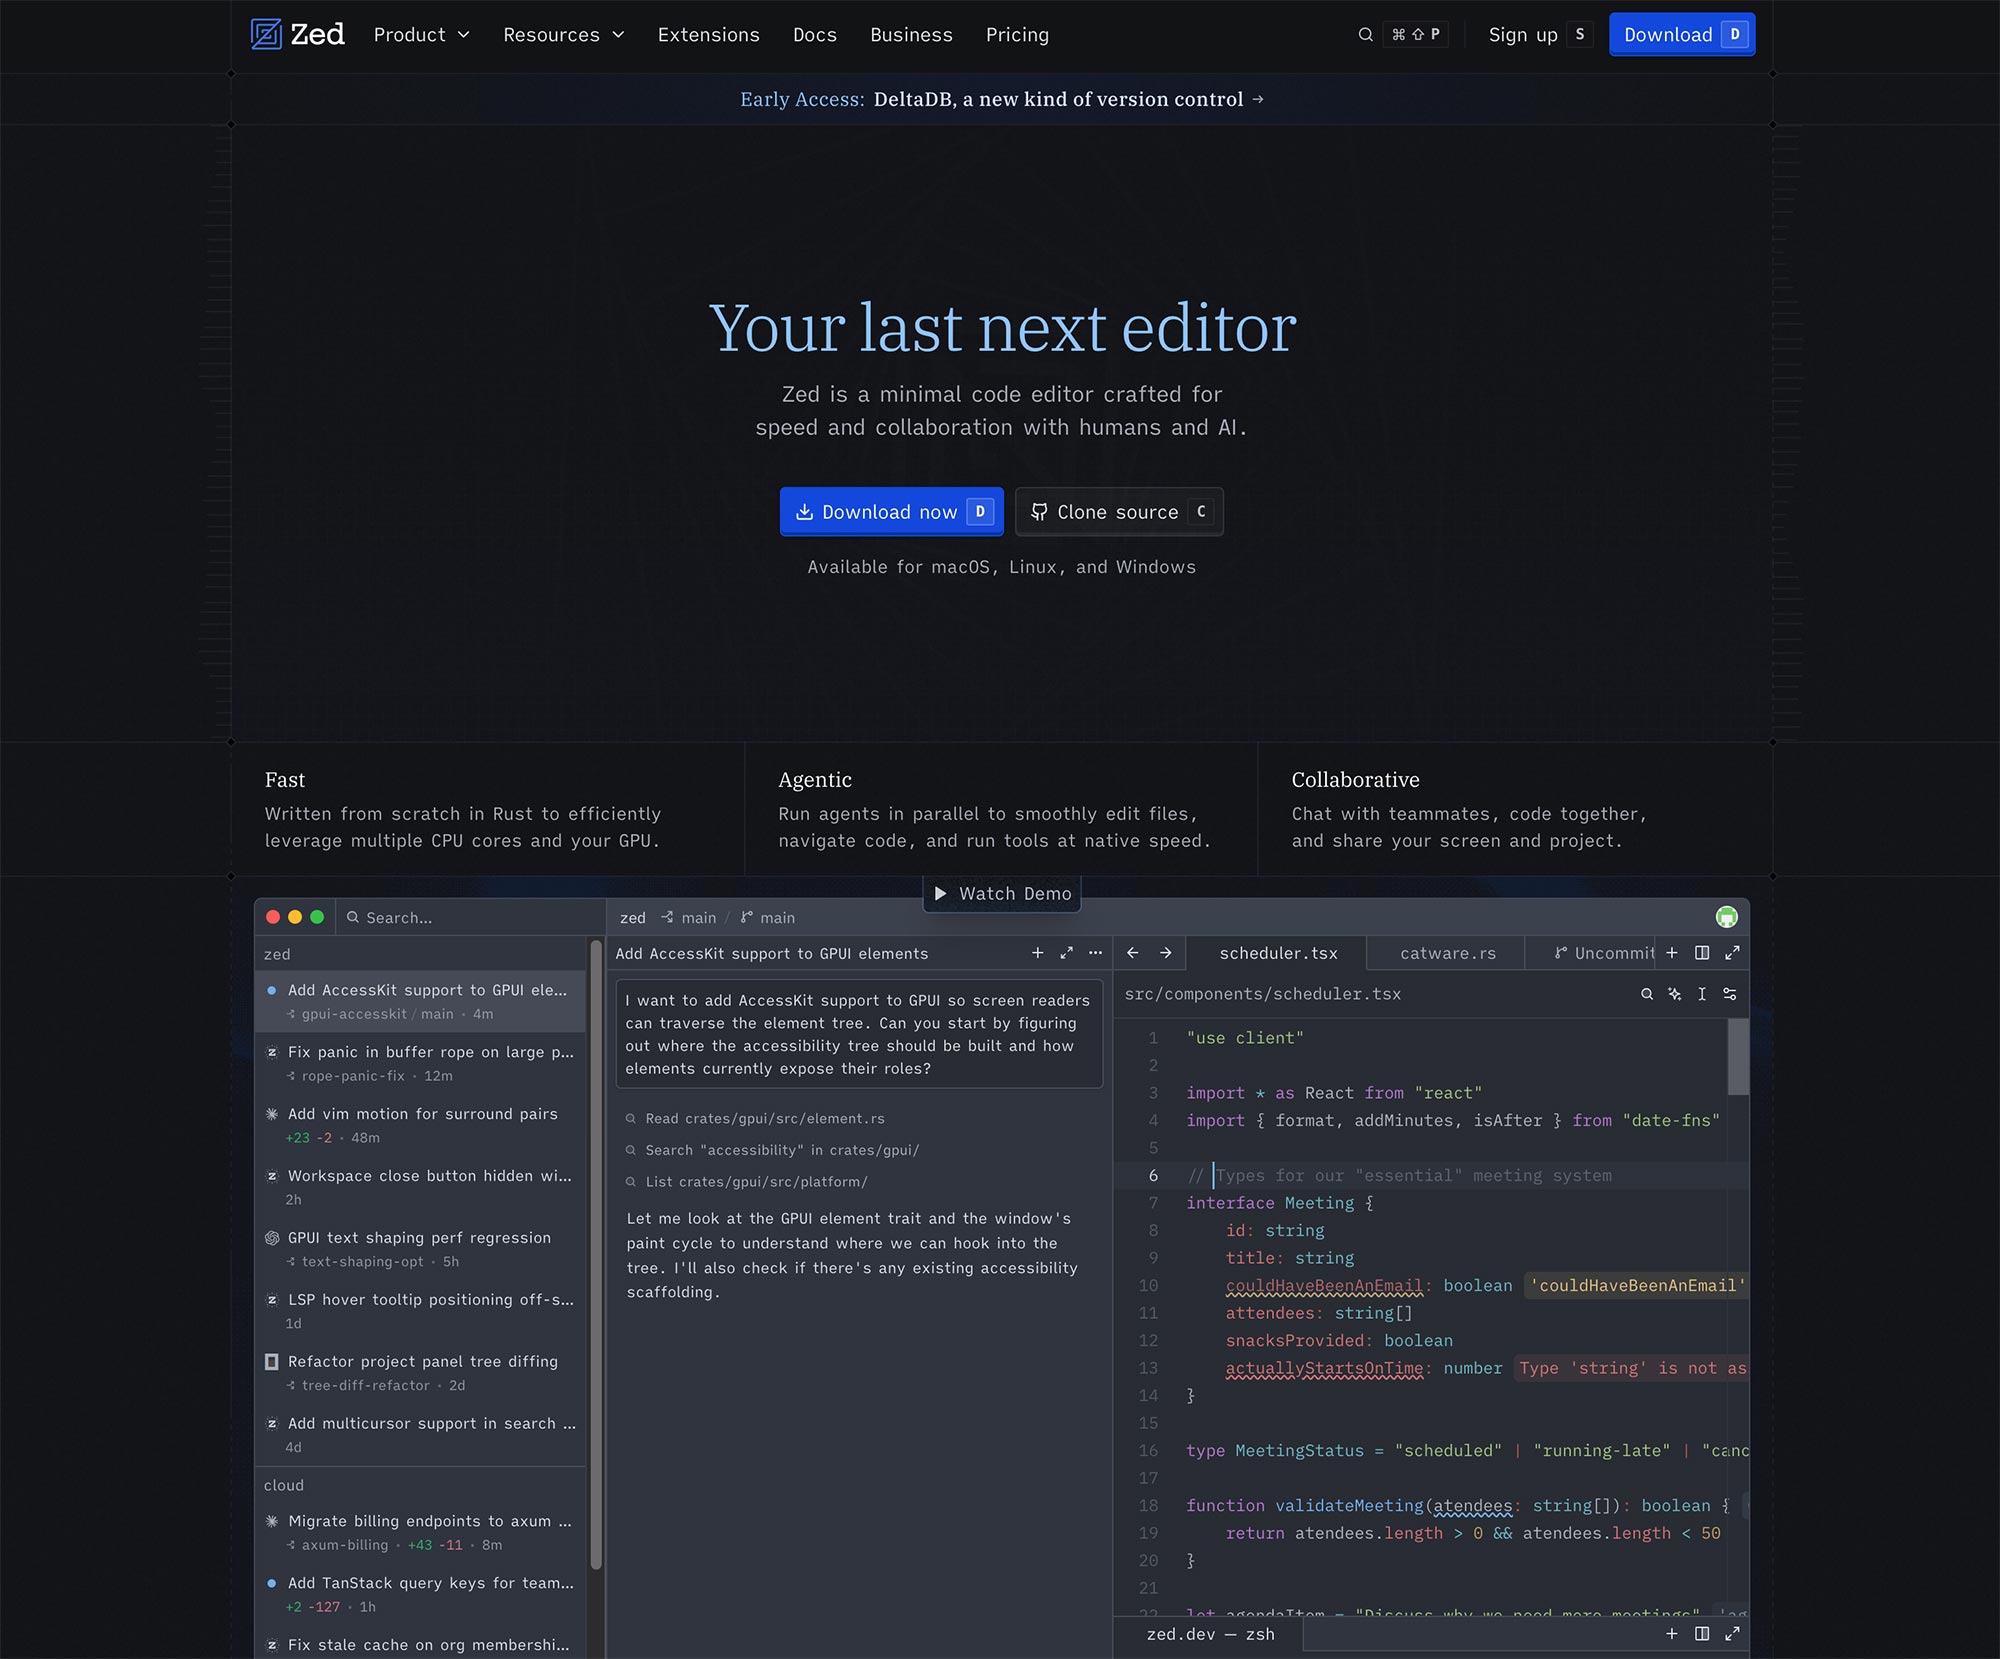Click the Search... field in the demo sidebar

coord(470,917)
